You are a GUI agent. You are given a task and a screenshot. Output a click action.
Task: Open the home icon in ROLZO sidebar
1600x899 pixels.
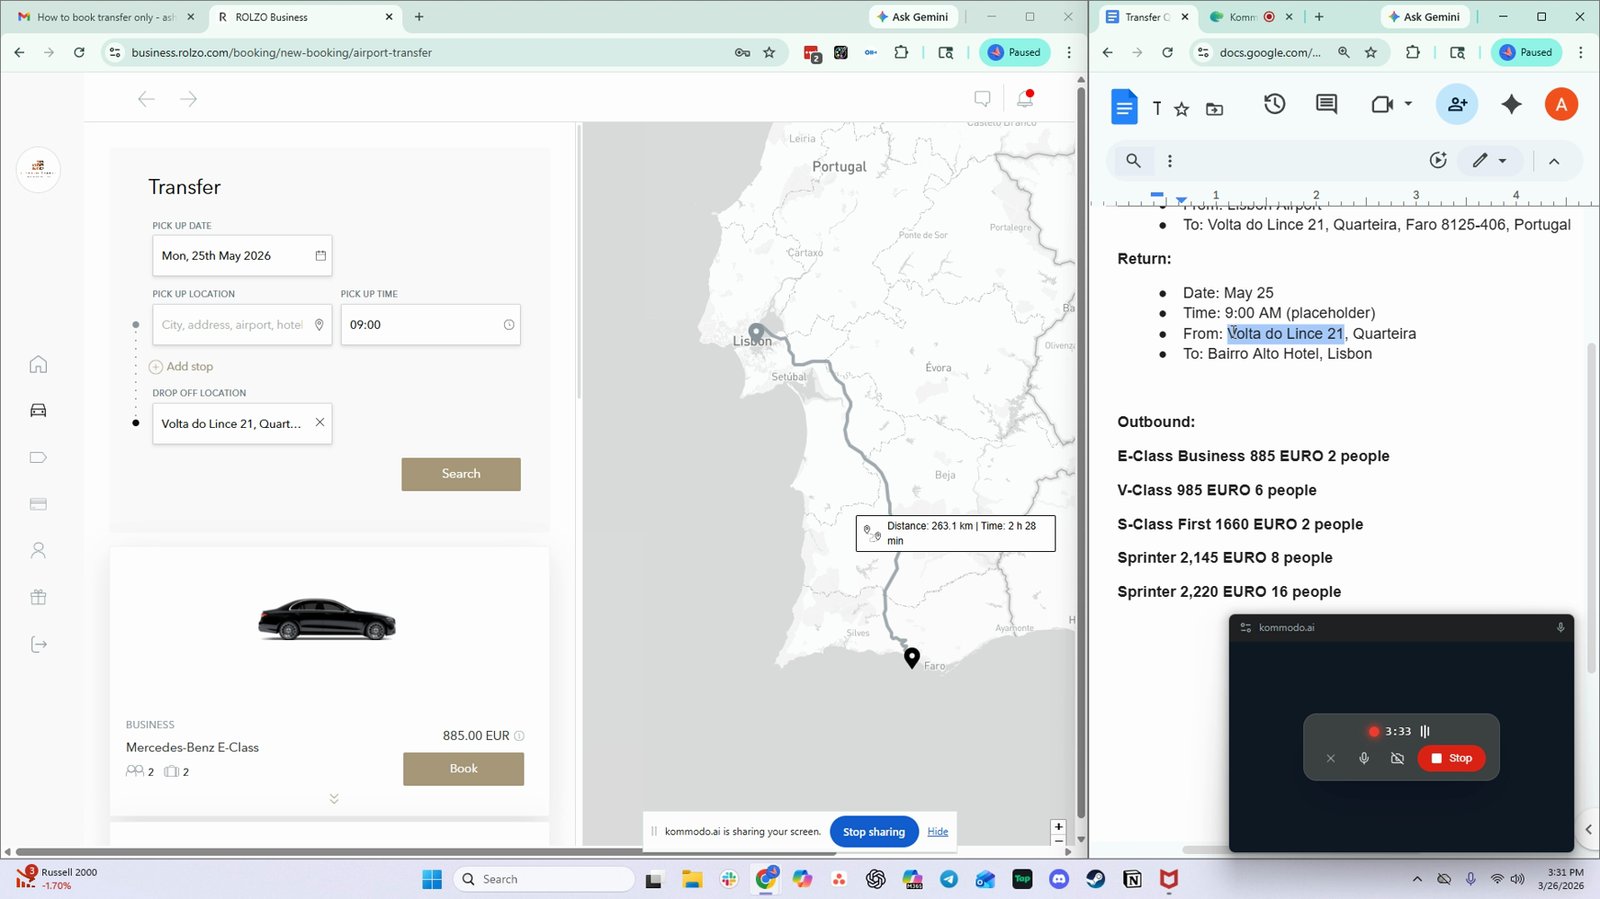click(x=38, y=364)
